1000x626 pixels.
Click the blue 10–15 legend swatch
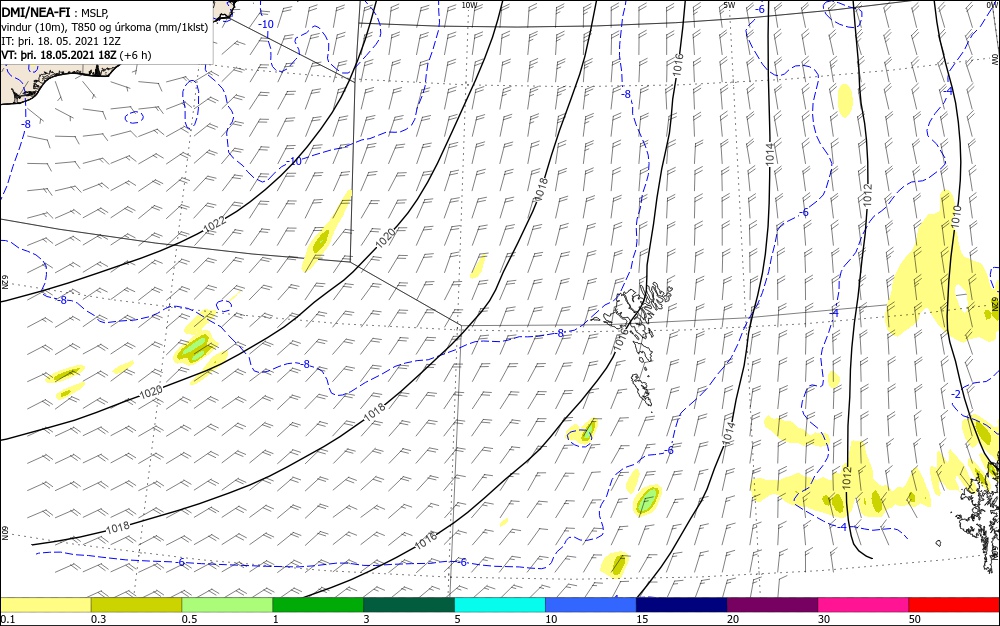click(x=591, y=604)
